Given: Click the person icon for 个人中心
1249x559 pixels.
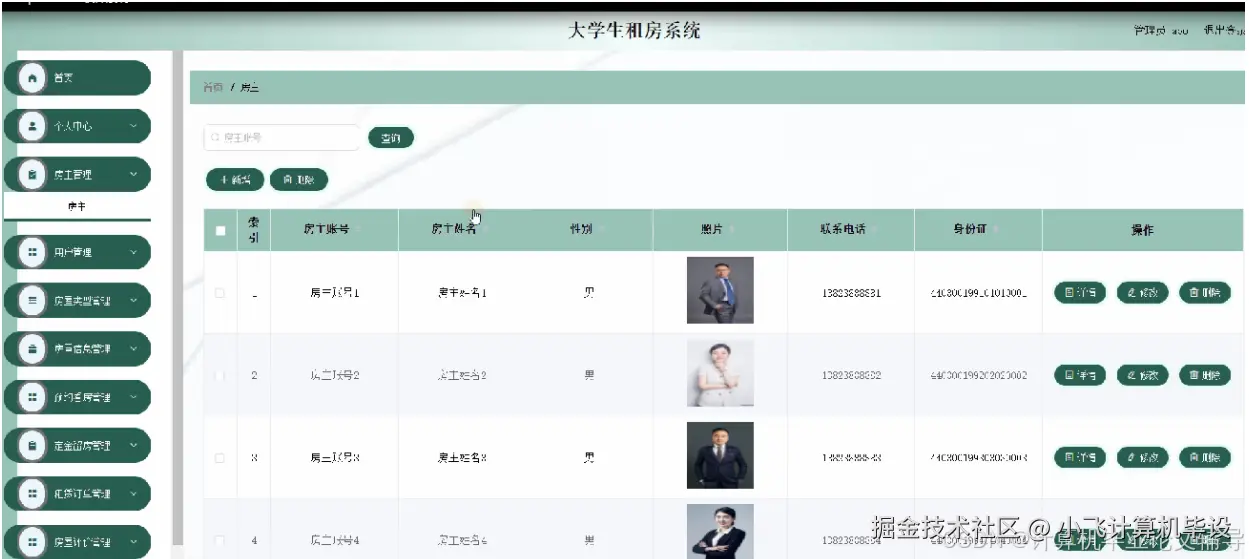Looking at the screenshot, I should tap(32, 126).
